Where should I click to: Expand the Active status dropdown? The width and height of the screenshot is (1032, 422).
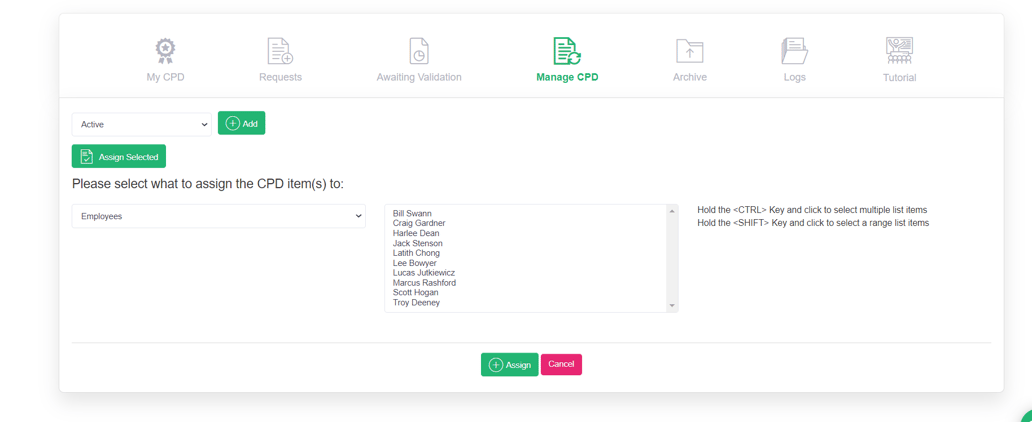pyautogui.click(x=141, y=124)
